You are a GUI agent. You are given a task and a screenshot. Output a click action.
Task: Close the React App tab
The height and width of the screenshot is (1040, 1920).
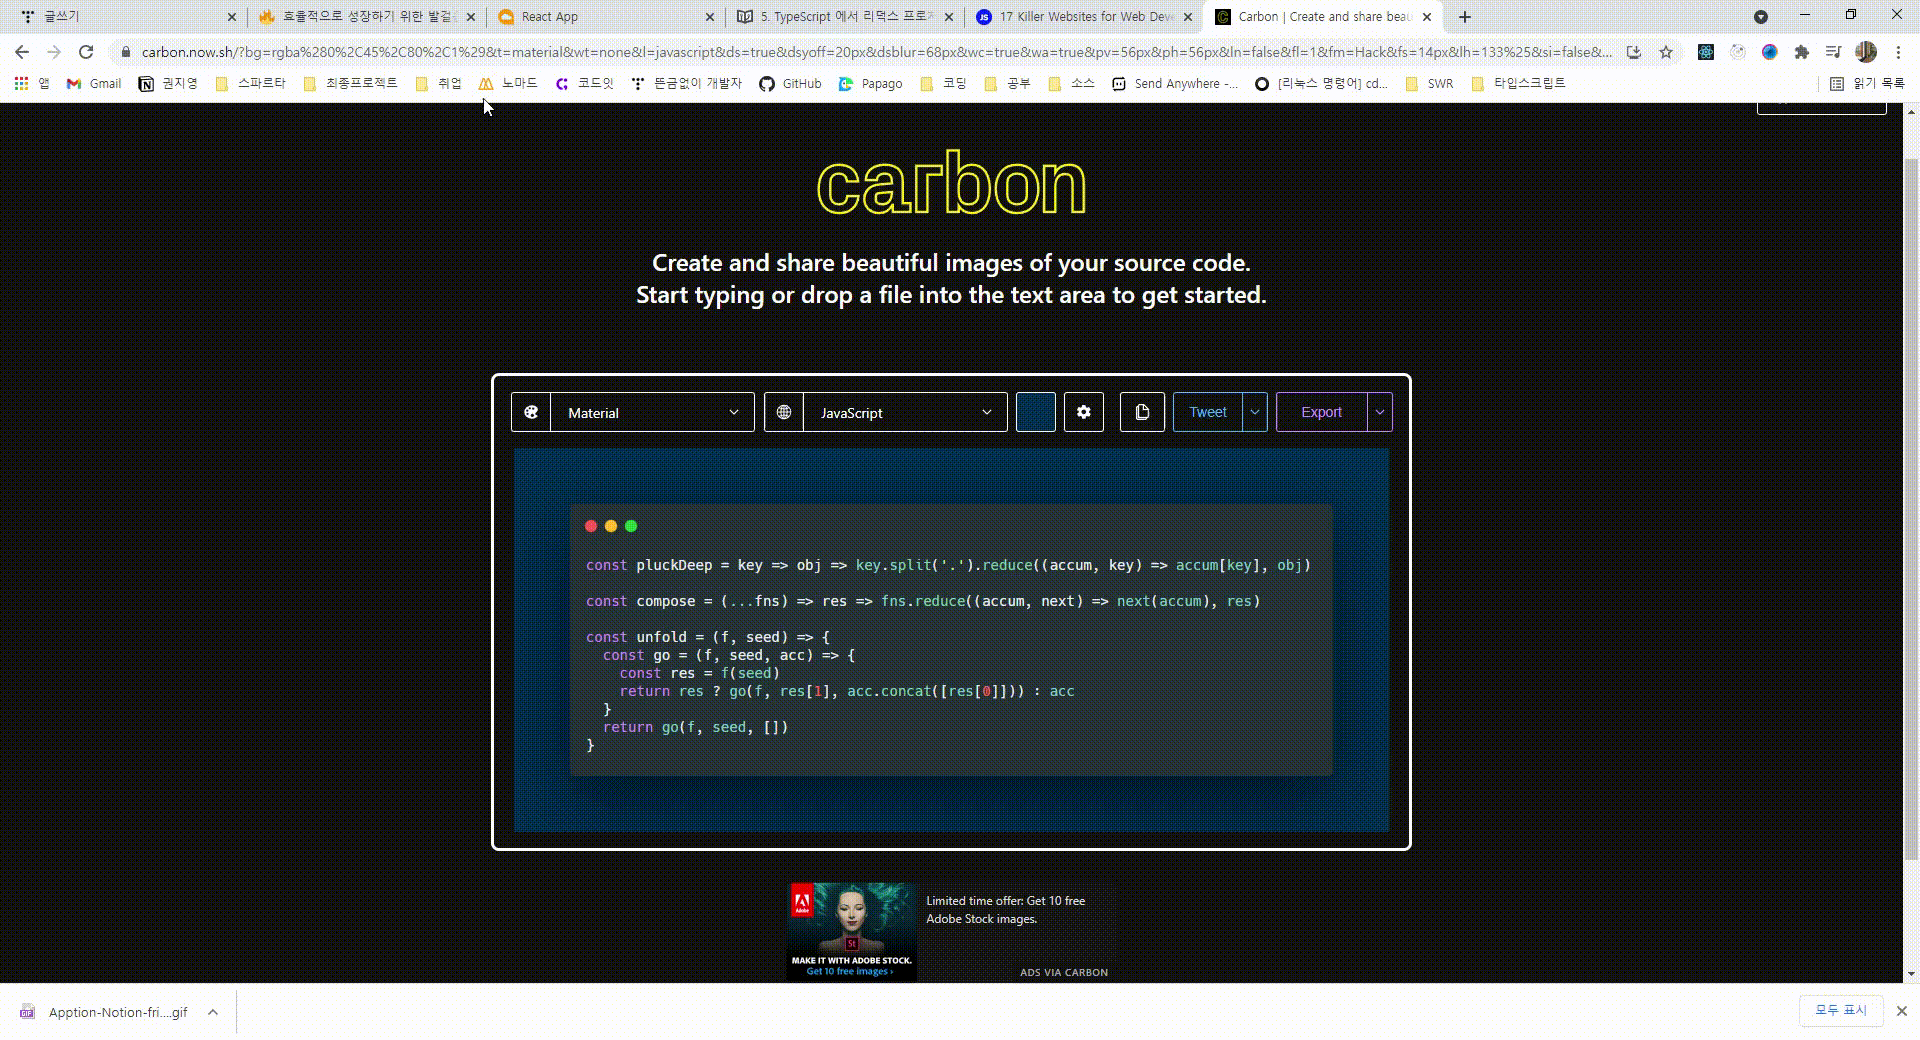(710, 16)
